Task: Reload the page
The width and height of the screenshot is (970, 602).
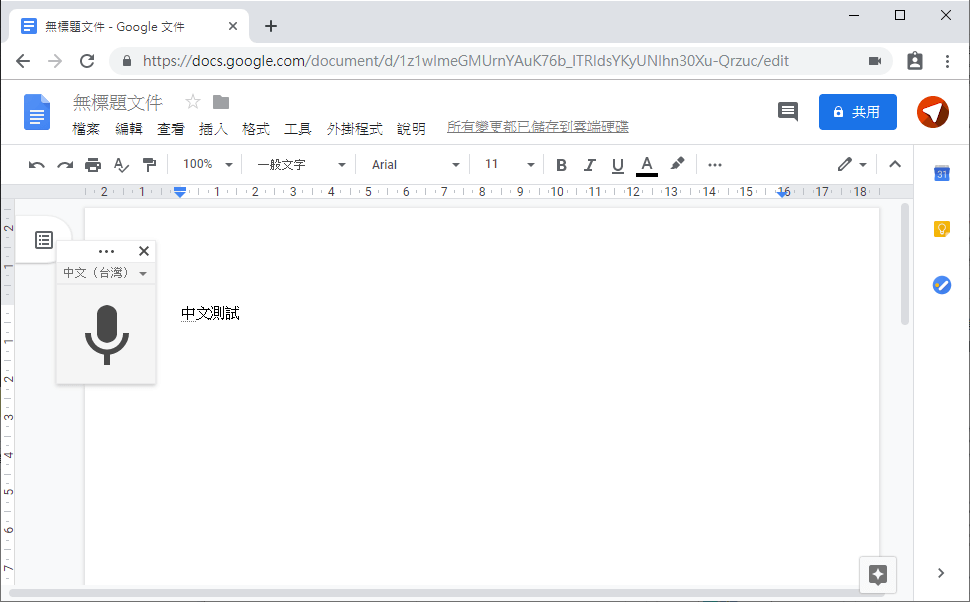Action: pyautogui.click(x=87, y=61)
